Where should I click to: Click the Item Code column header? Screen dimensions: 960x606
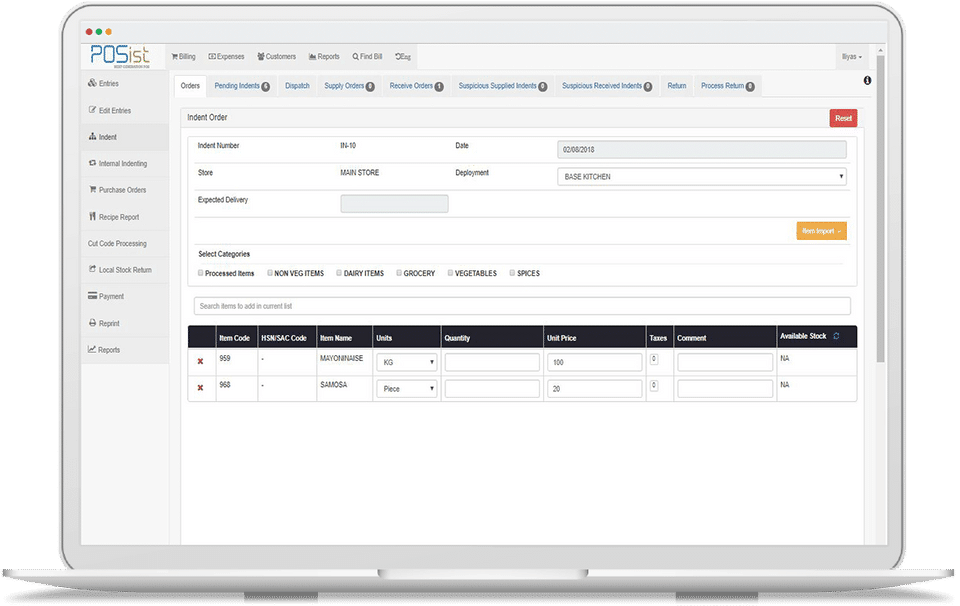234,338
